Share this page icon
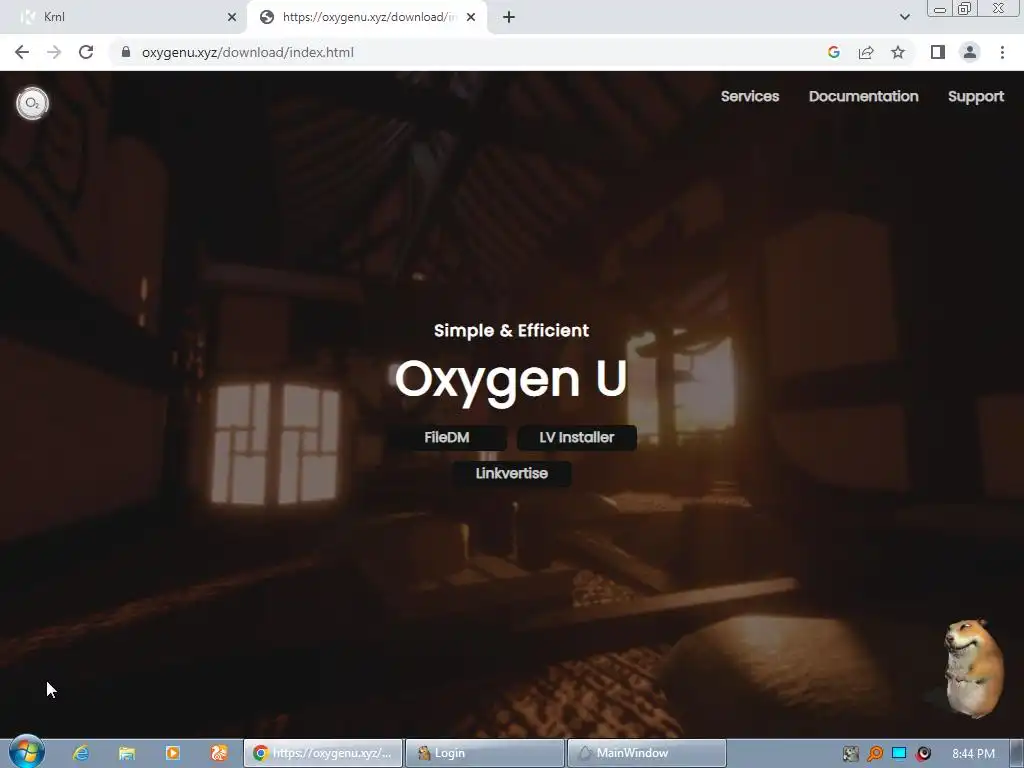The width and height of the screenshot is (1024, 768). (x=866, y=52)
